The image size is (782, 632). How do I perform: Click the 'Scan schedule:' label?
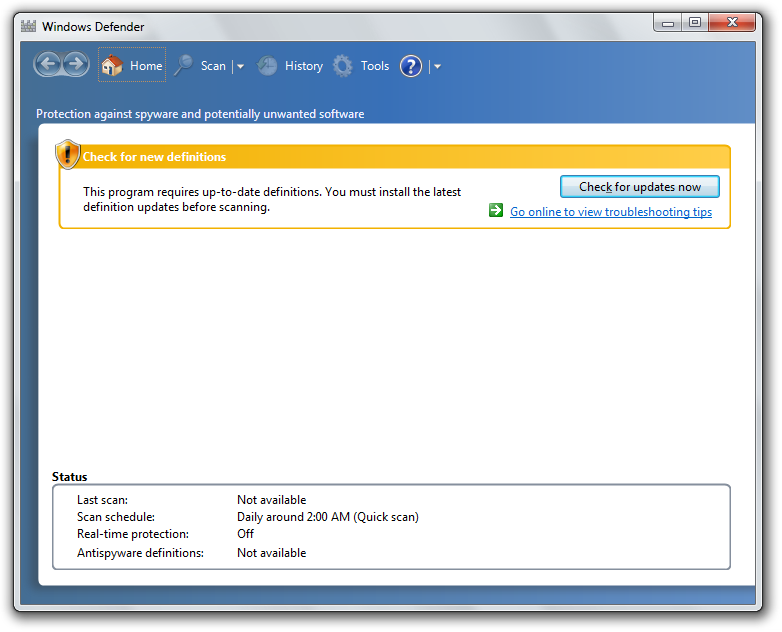click(x=116, y=517)
